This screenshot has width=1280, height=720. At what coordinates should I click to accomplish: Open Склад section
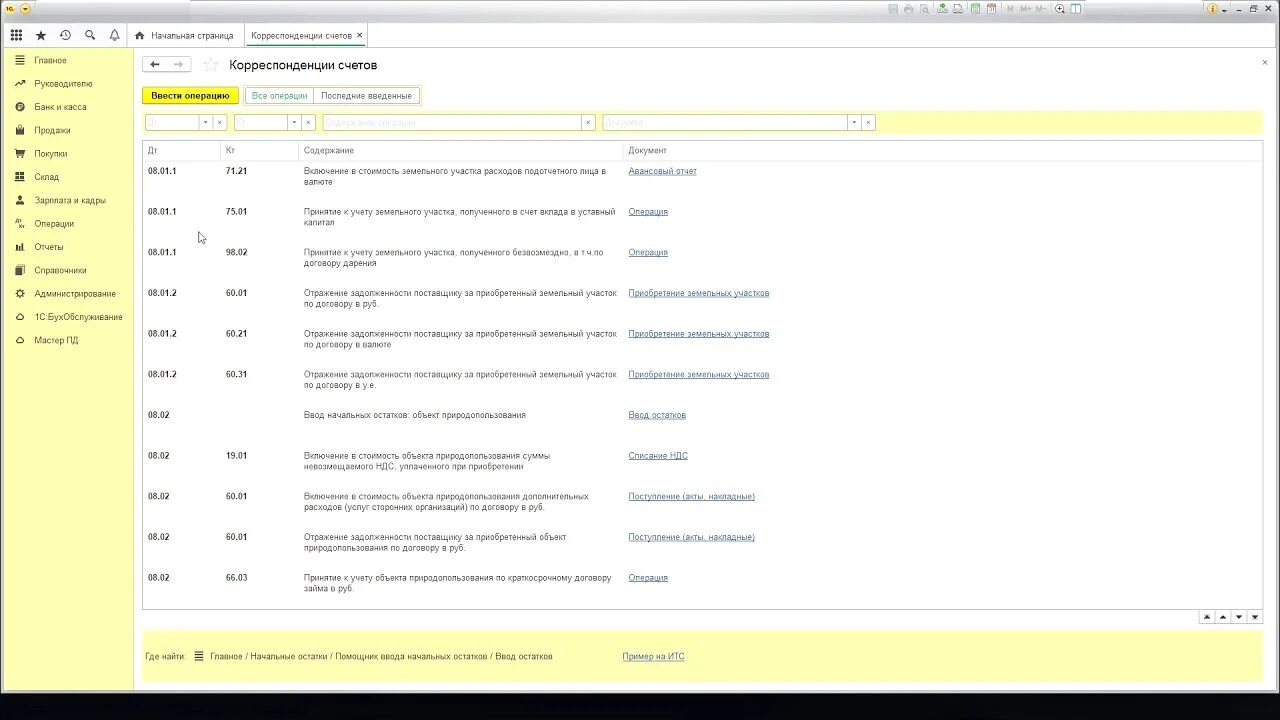[x=46, y=177]
